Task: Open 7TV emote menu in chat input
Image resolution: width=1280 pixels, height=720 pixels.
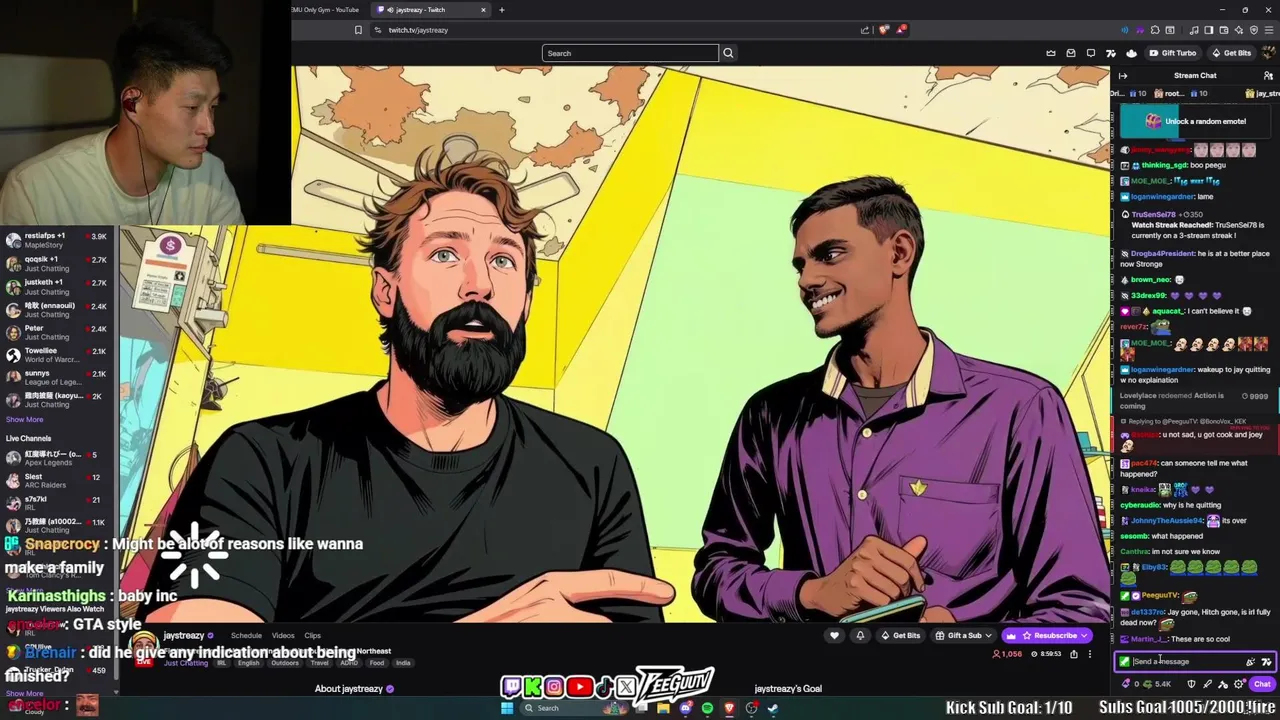Action: click(1266, 661)
